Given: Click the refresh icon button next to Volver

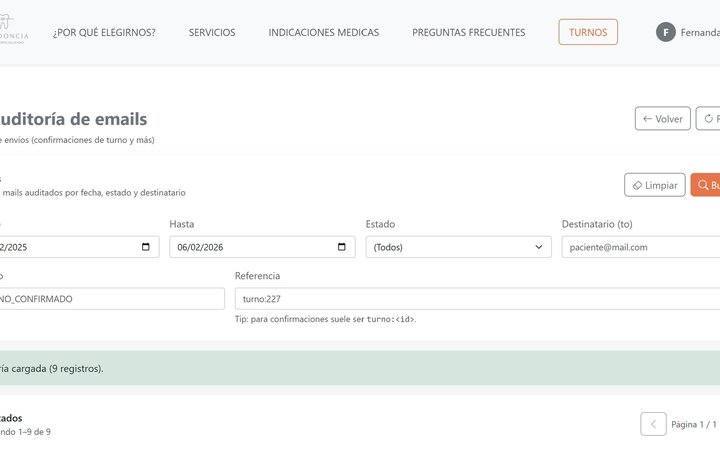Looking at the screenshot, I should (708, 118).
